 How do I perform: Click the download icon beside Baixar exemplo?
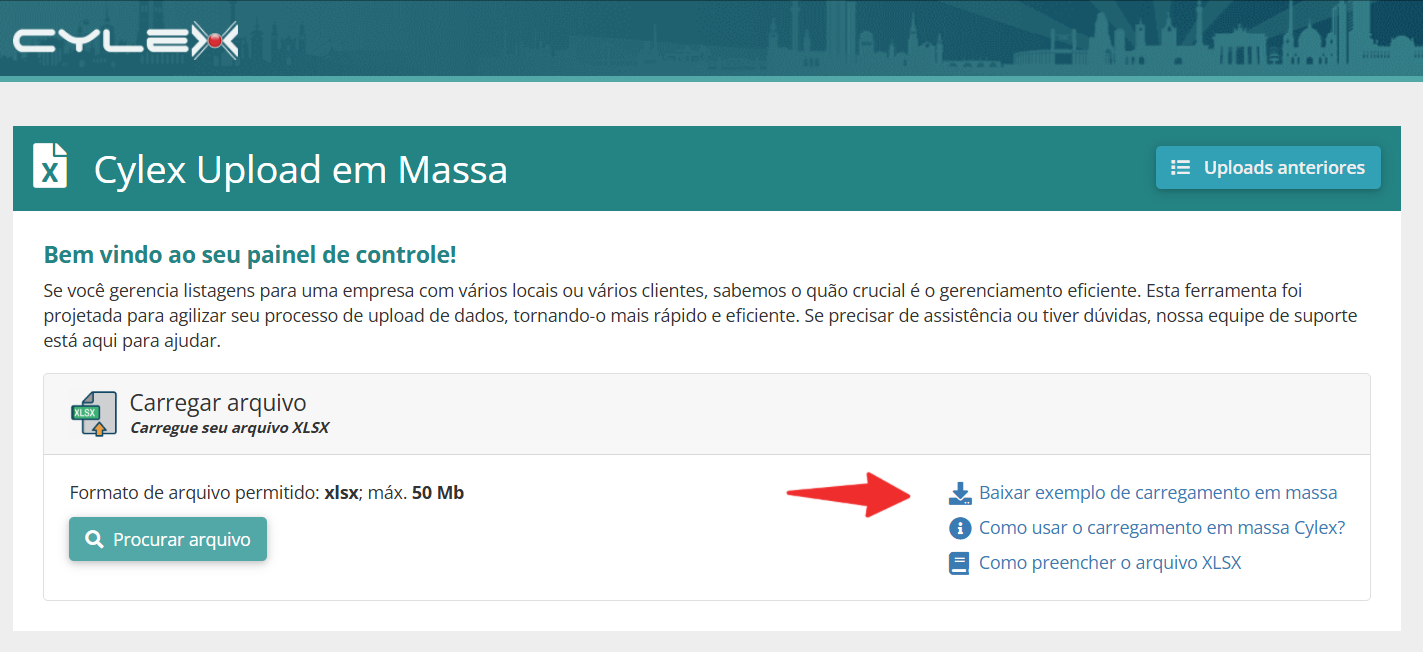(960, 493)
